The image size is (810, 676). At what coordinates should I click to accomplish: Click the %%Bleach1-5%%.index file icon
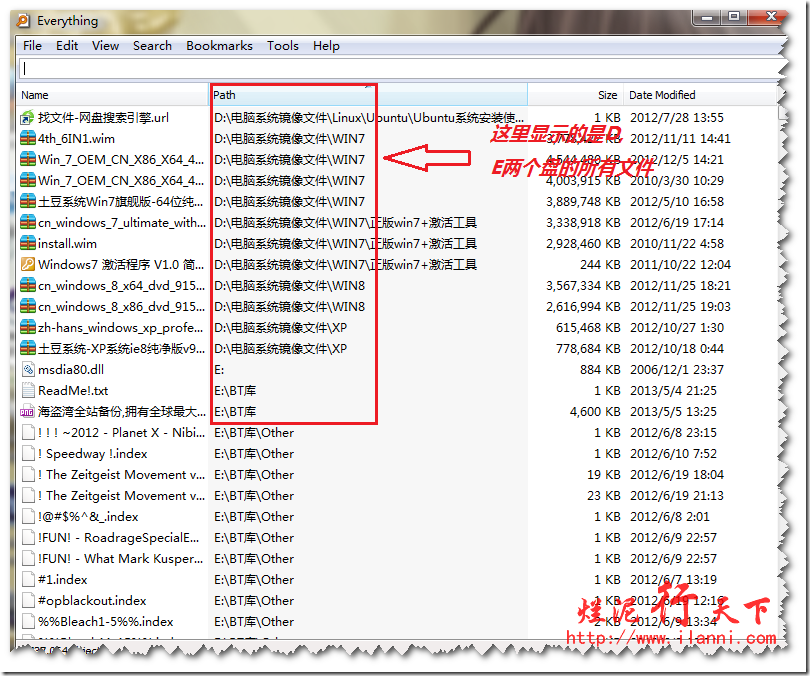[x=28, y=622]
